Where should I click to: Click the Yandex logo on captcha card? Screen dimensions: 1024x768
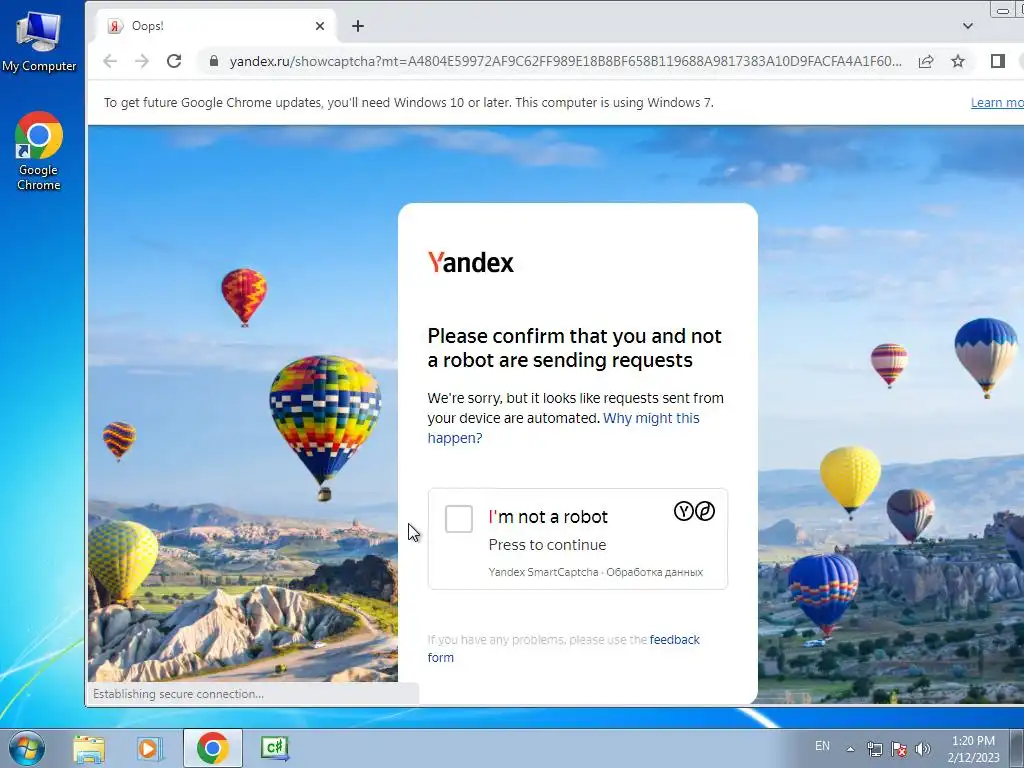471,263
